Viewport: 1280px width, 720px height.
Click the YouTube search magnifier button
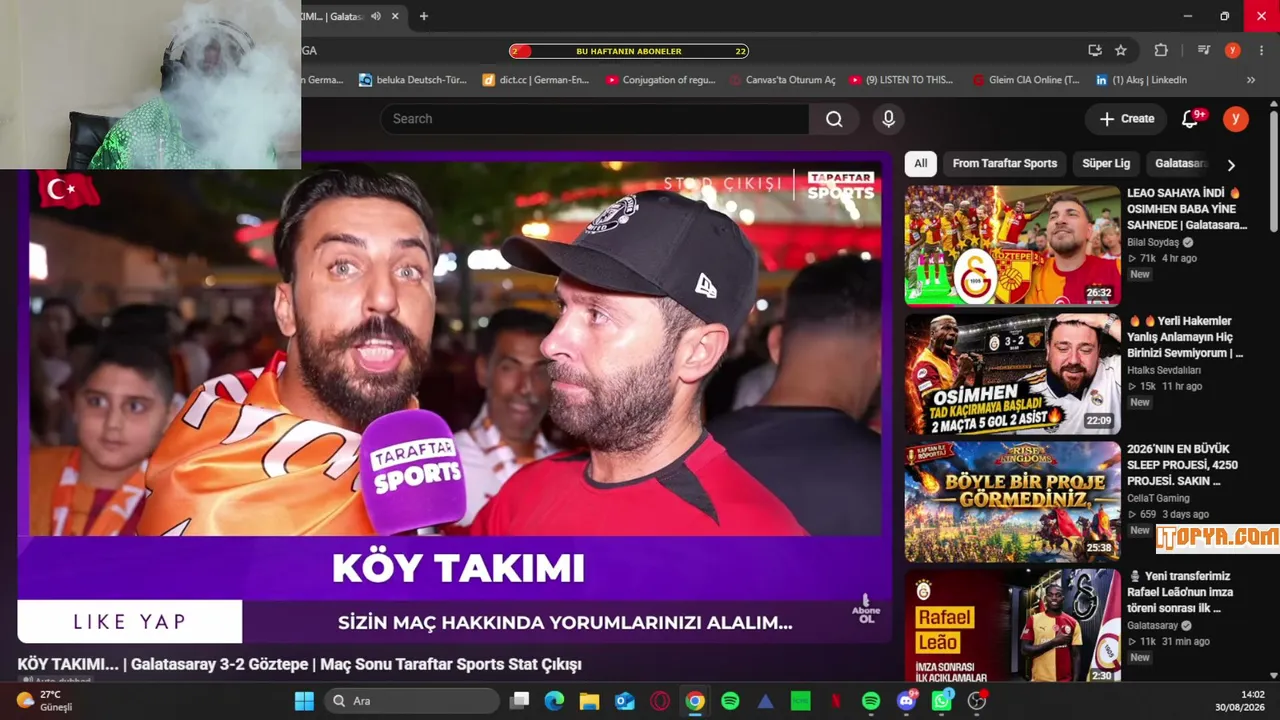click(834, 119)
